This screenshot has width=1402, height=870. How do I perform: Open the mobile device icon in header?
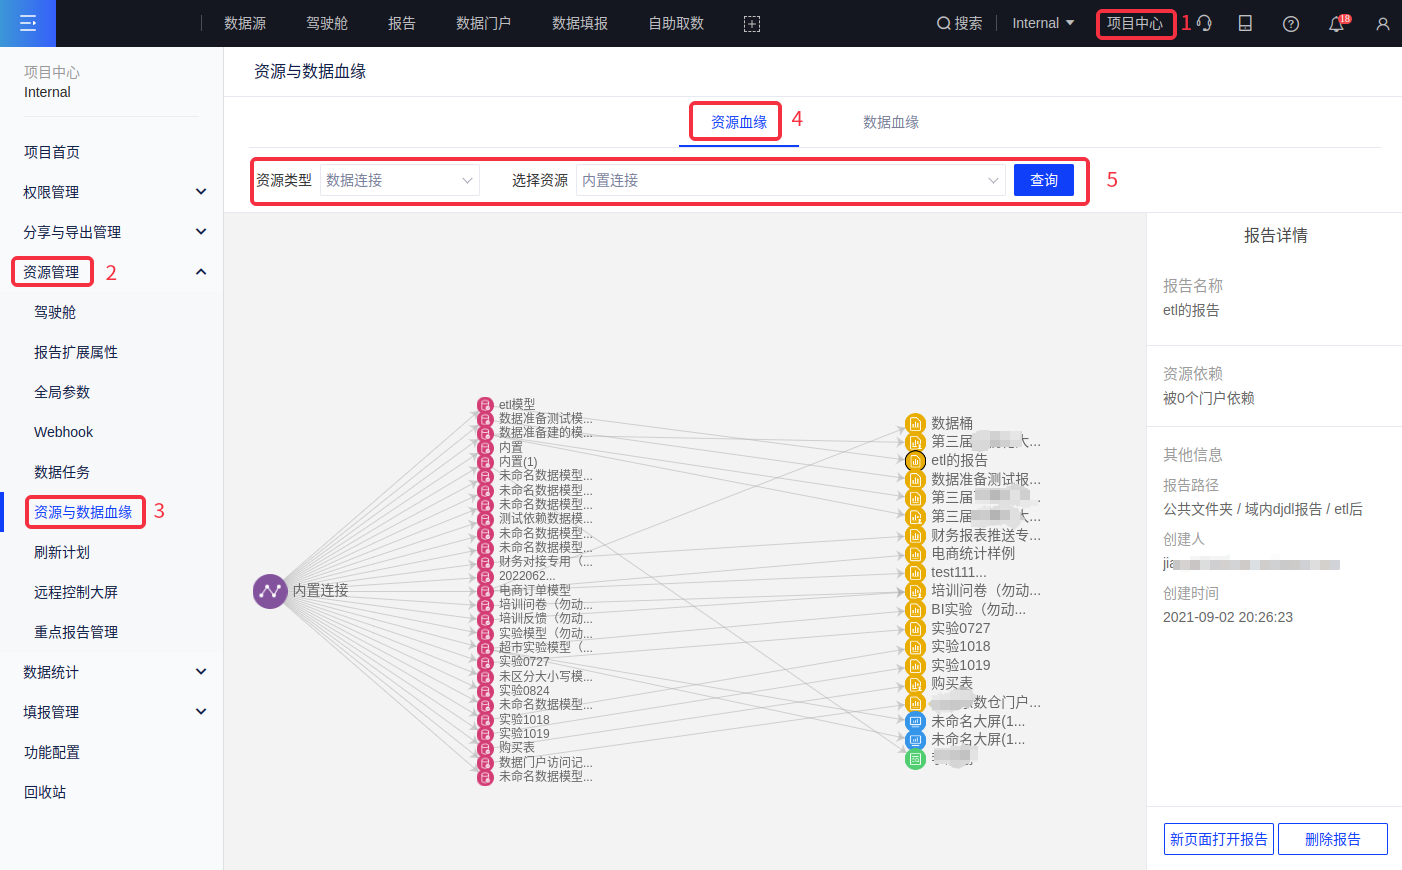pyautogui.click(x=1245, y=23)
